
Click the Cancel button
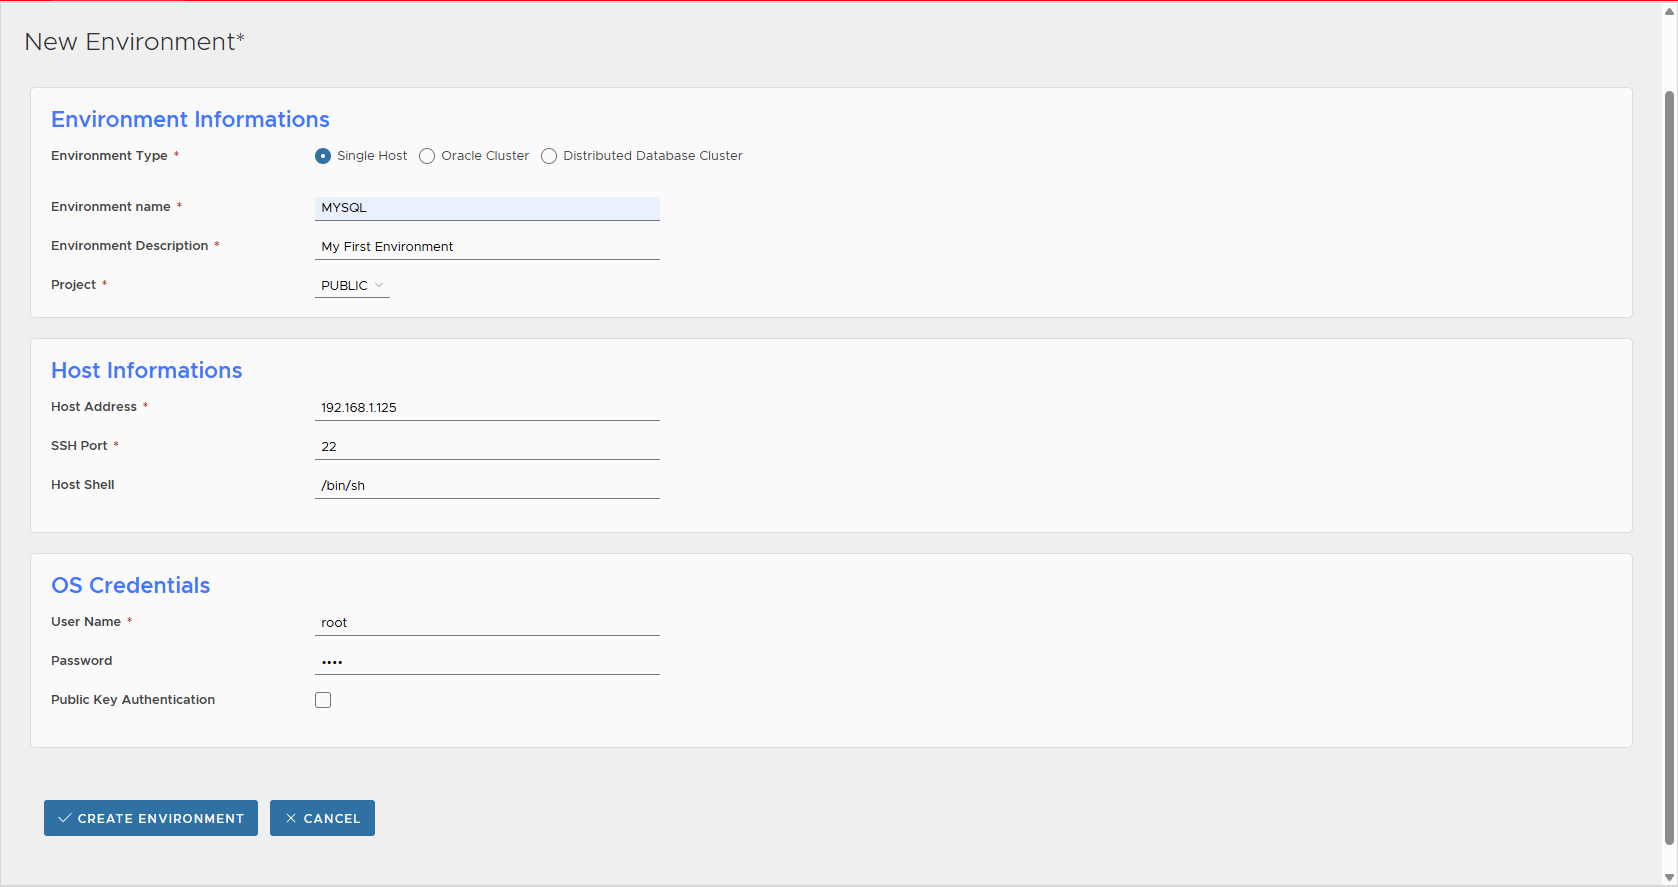click(322, 818)
